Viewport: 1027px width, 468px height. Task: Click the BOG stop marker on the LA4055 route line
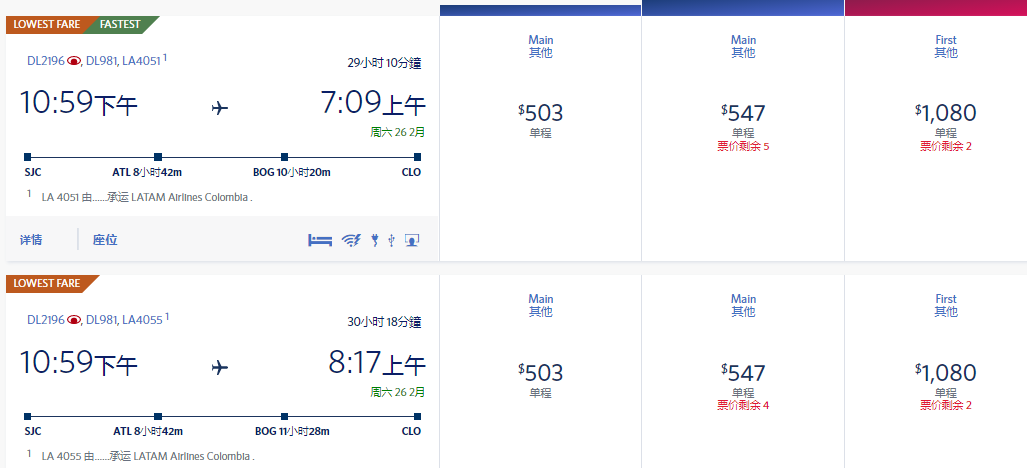point(285,416)
